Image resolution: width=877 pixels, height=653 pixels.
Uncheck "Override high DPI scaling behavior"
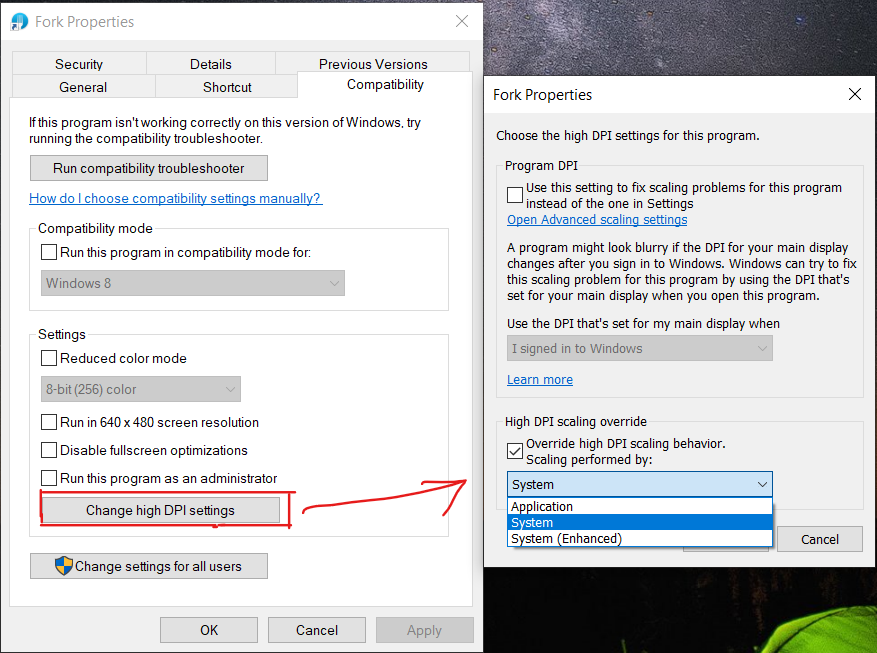click(515, 451)
